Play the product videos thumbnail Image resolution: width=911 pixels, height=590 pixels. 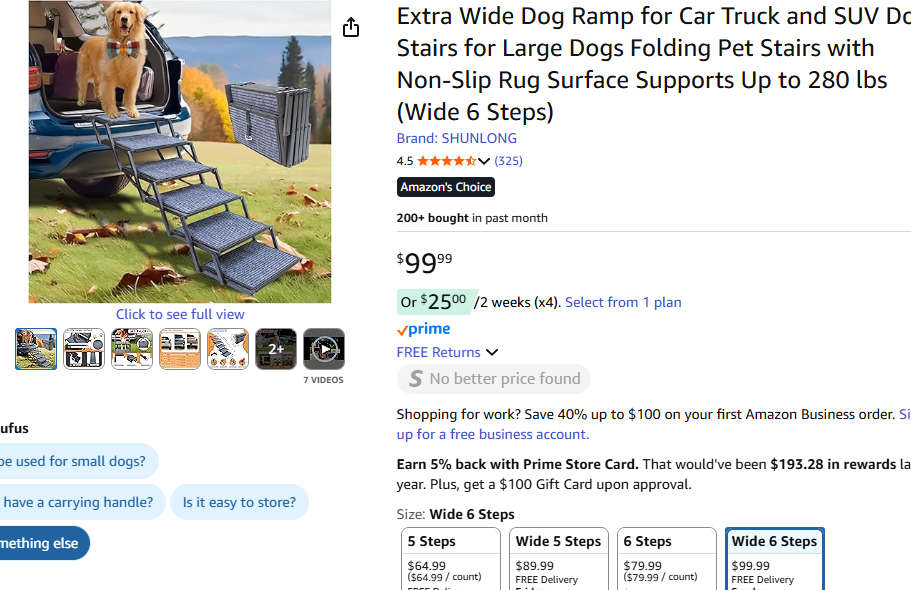[x=324, y=349]
